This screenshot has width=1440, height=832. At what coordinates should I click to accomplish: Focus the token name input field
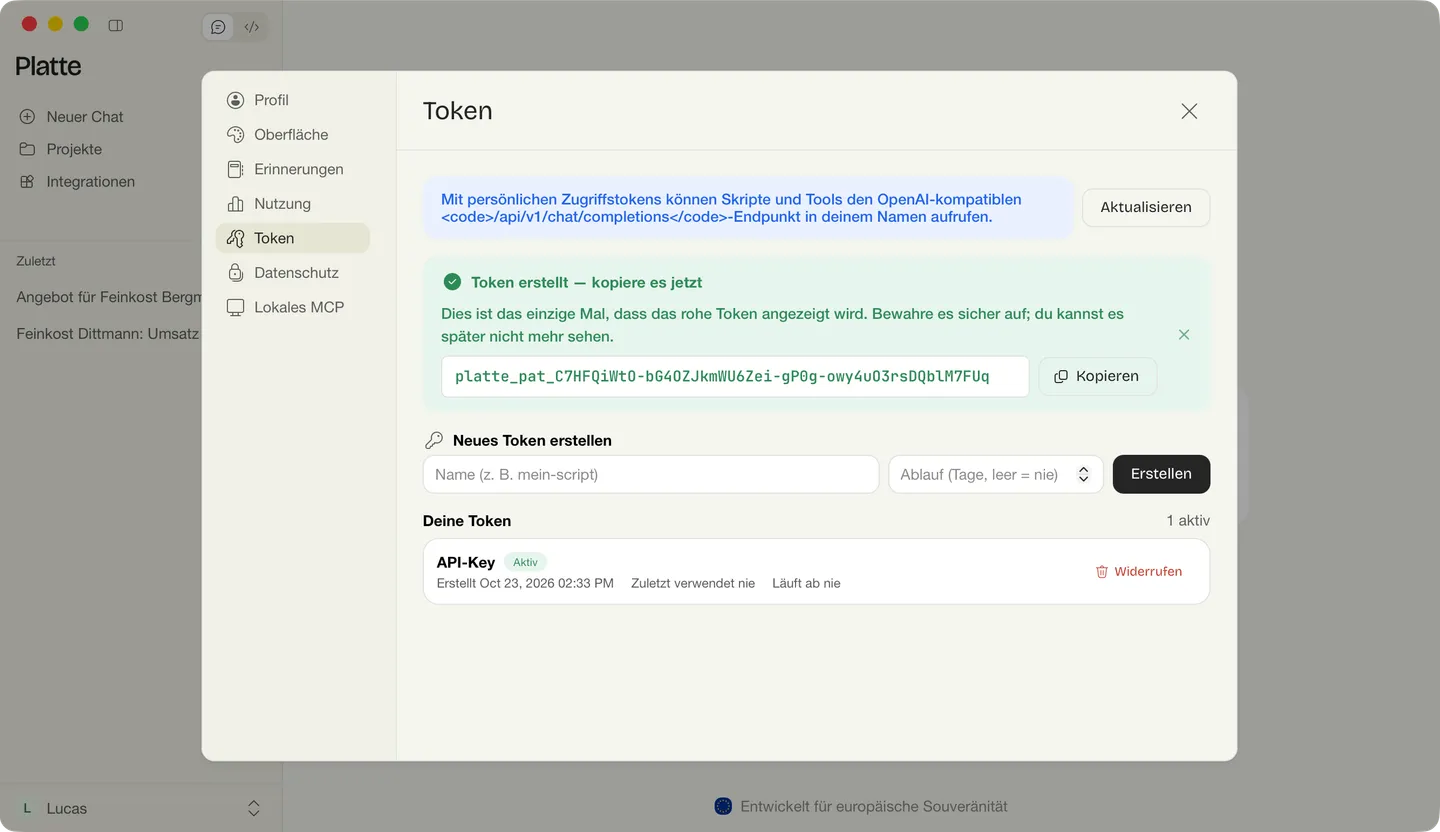coord(651,474)
